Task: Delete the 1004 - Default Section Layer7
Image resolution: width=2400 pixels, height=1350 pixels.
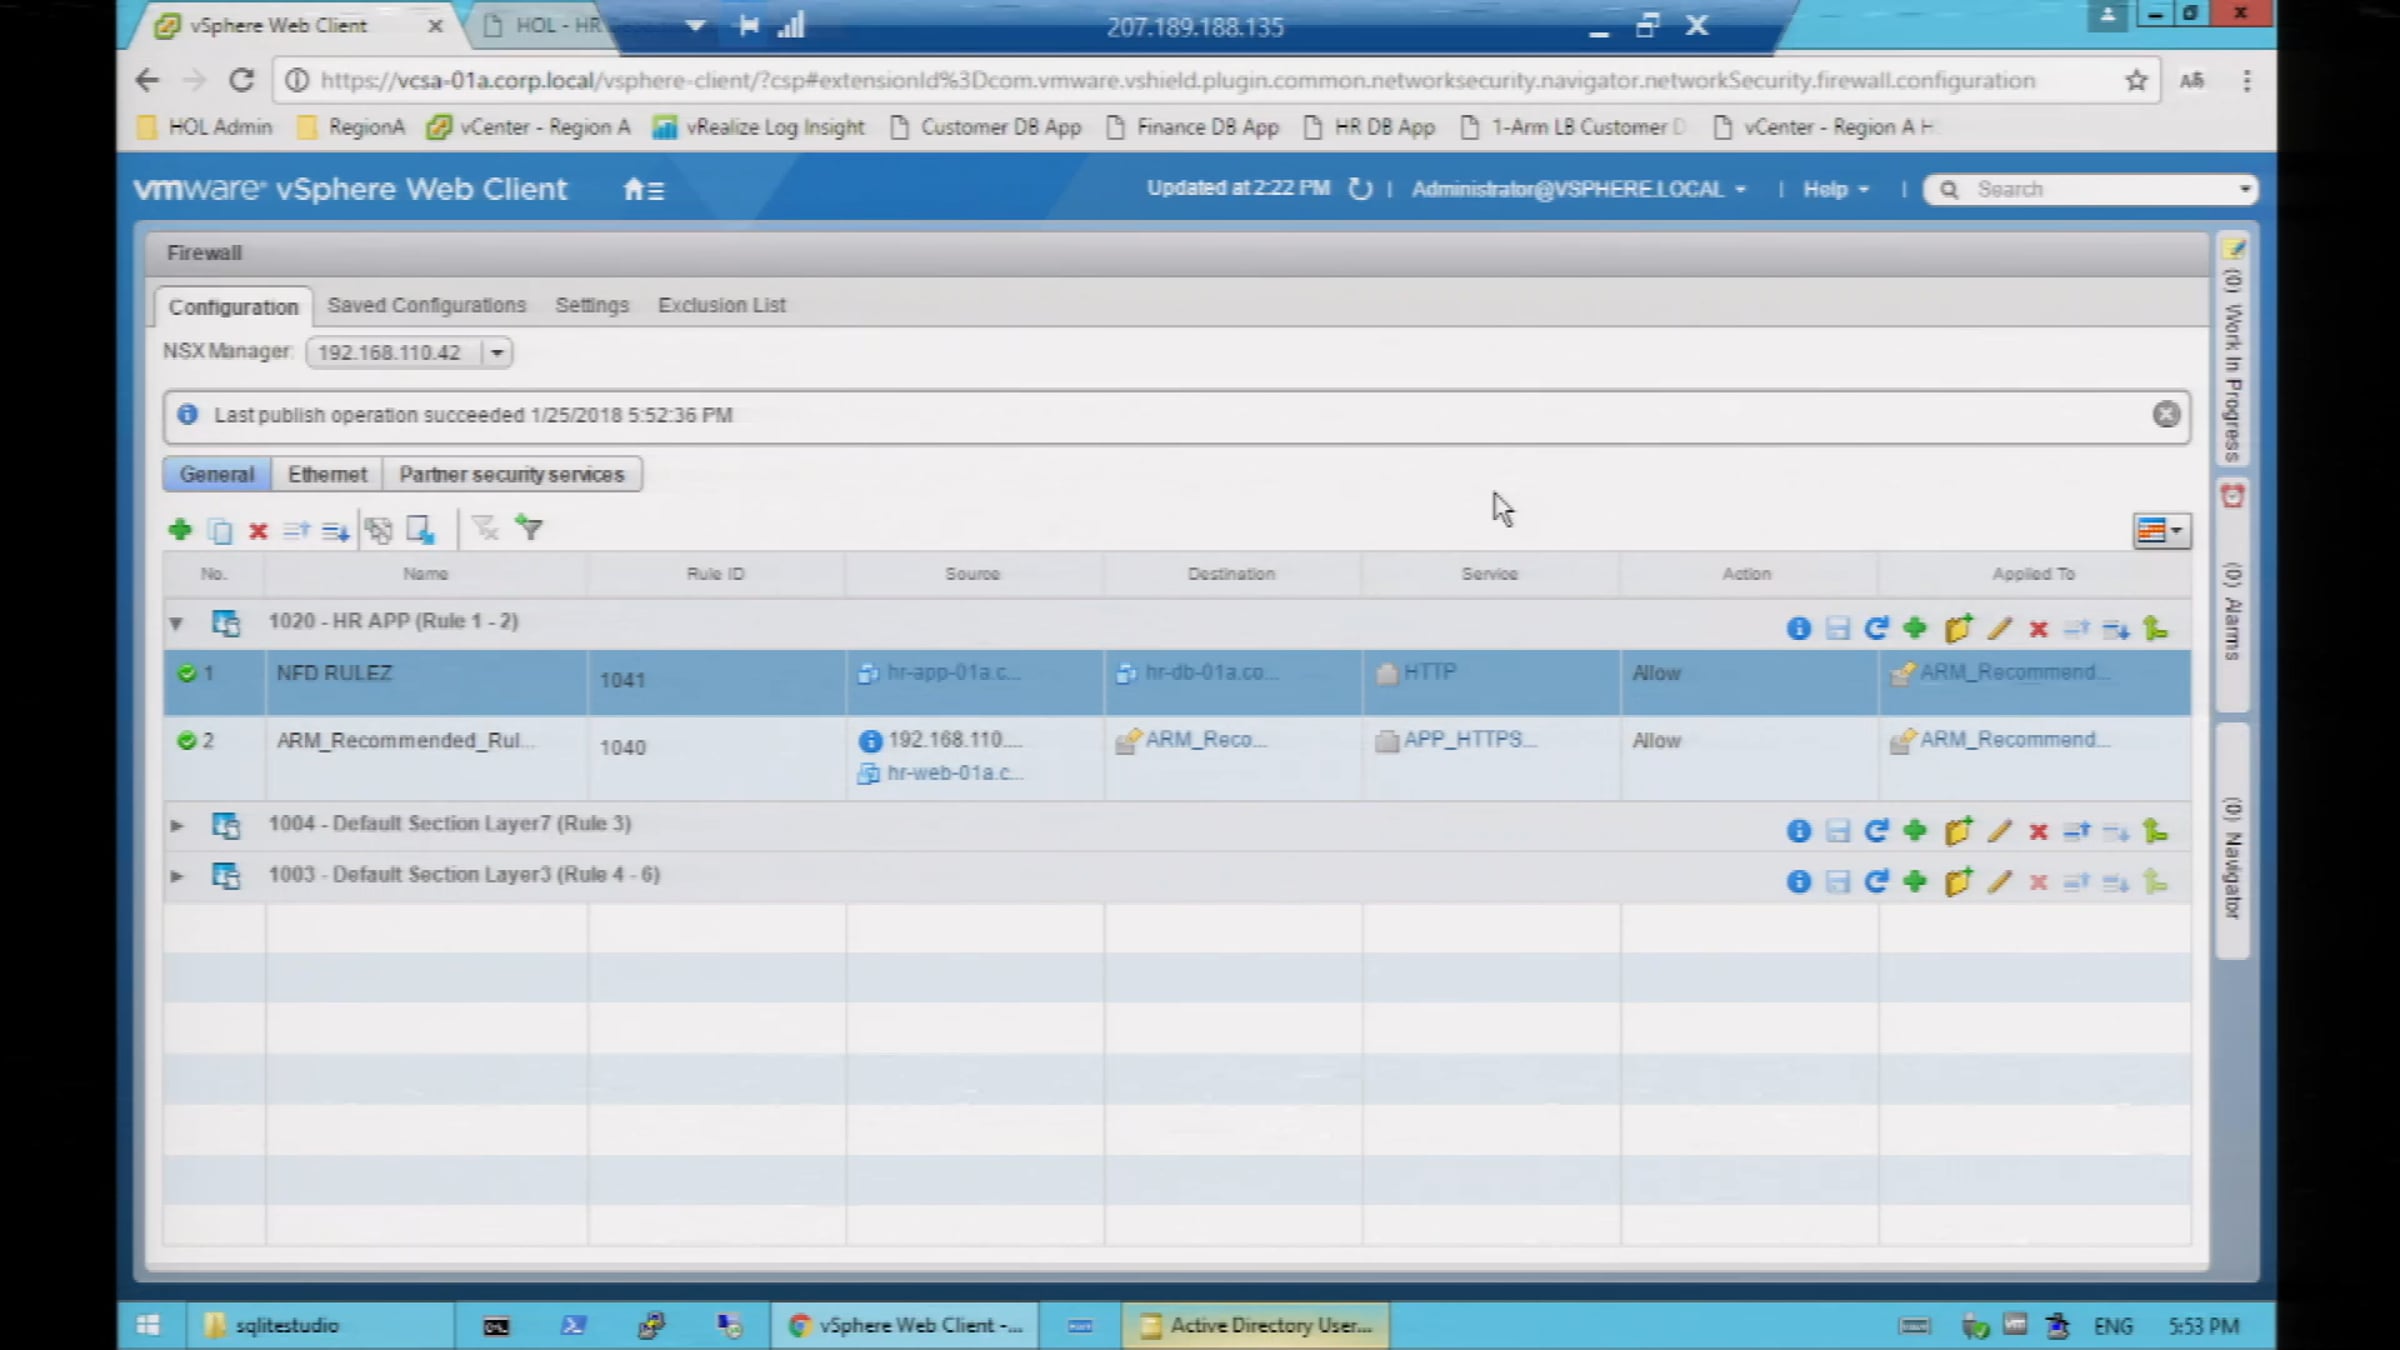Action: (x=2038, y=832)
